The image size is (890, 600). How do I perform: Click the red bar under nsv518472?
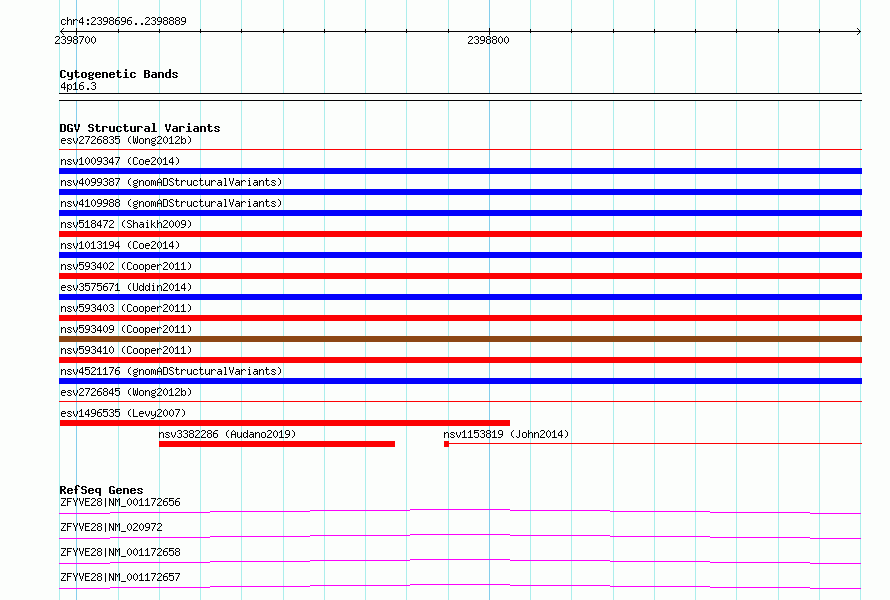460,234
